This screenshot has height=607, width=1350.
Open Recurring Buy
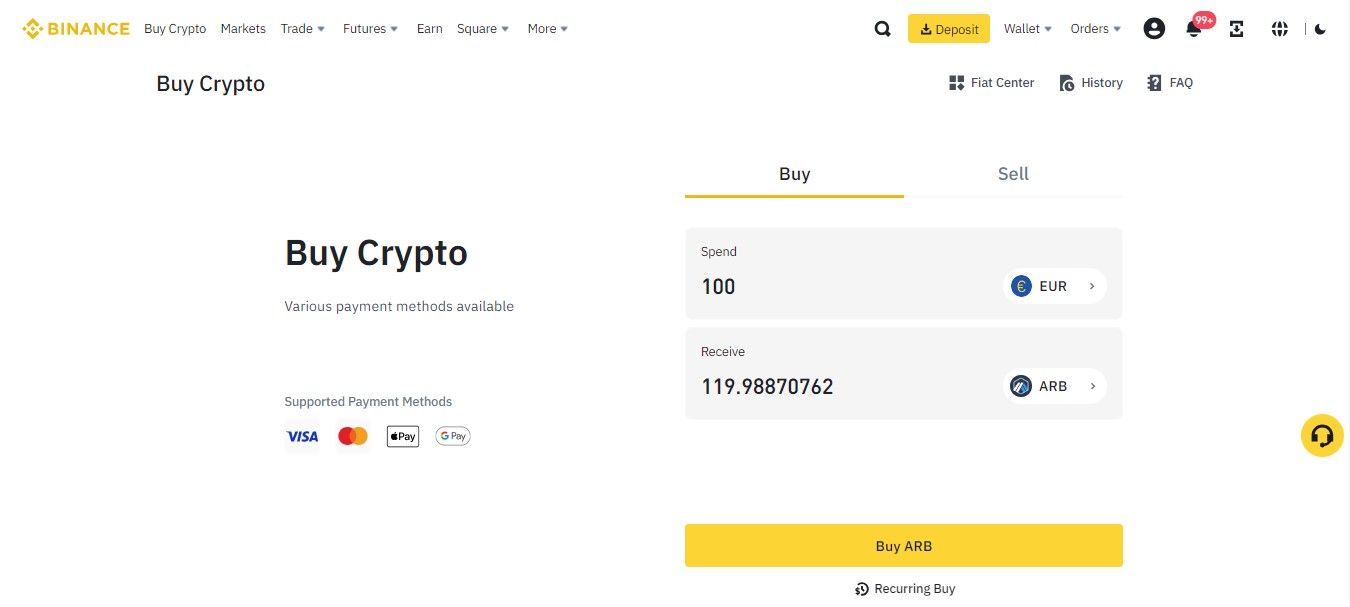pos(903,588)
